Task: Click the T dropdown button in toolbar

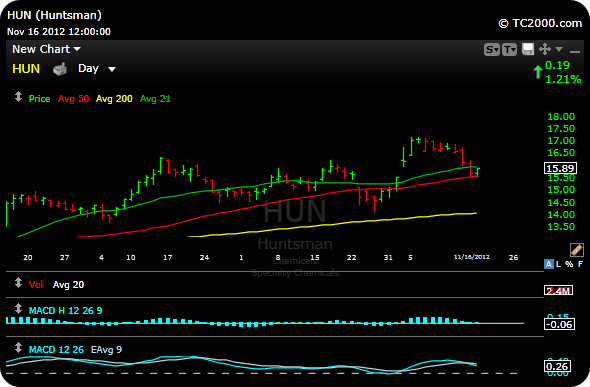Action: click(x=509, y=49)
